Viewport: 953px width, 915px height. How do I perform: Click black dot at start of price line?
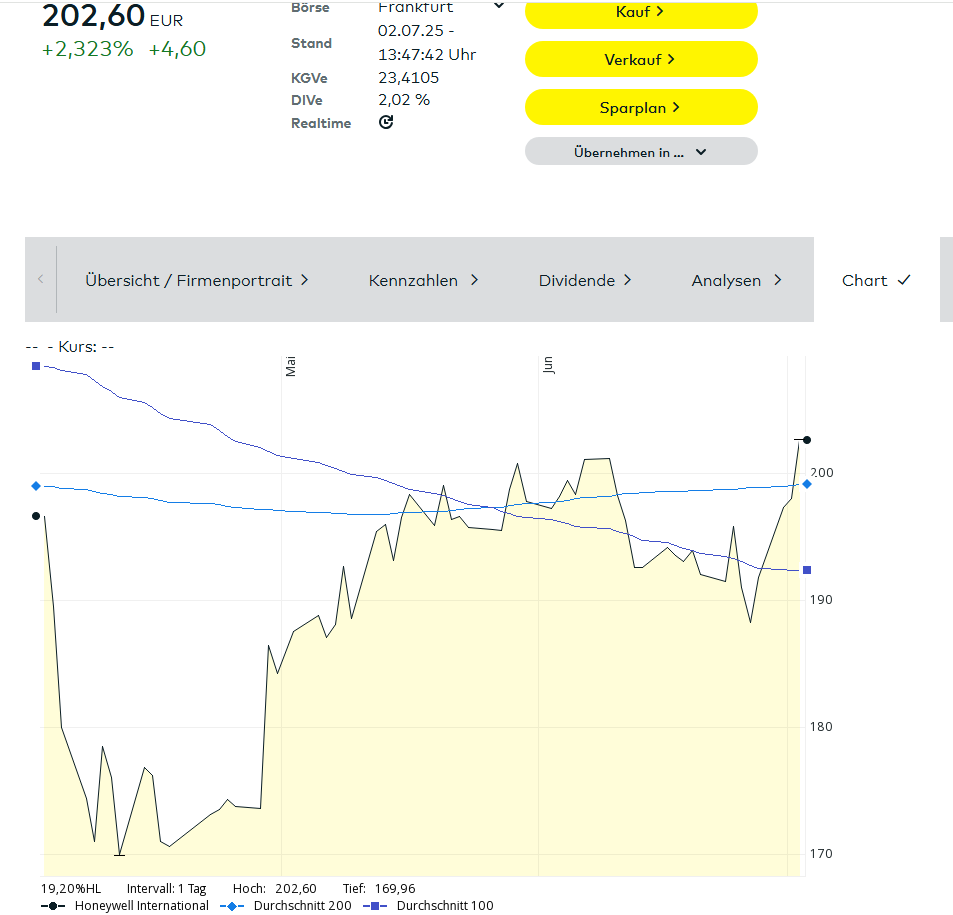pos(36,516)
